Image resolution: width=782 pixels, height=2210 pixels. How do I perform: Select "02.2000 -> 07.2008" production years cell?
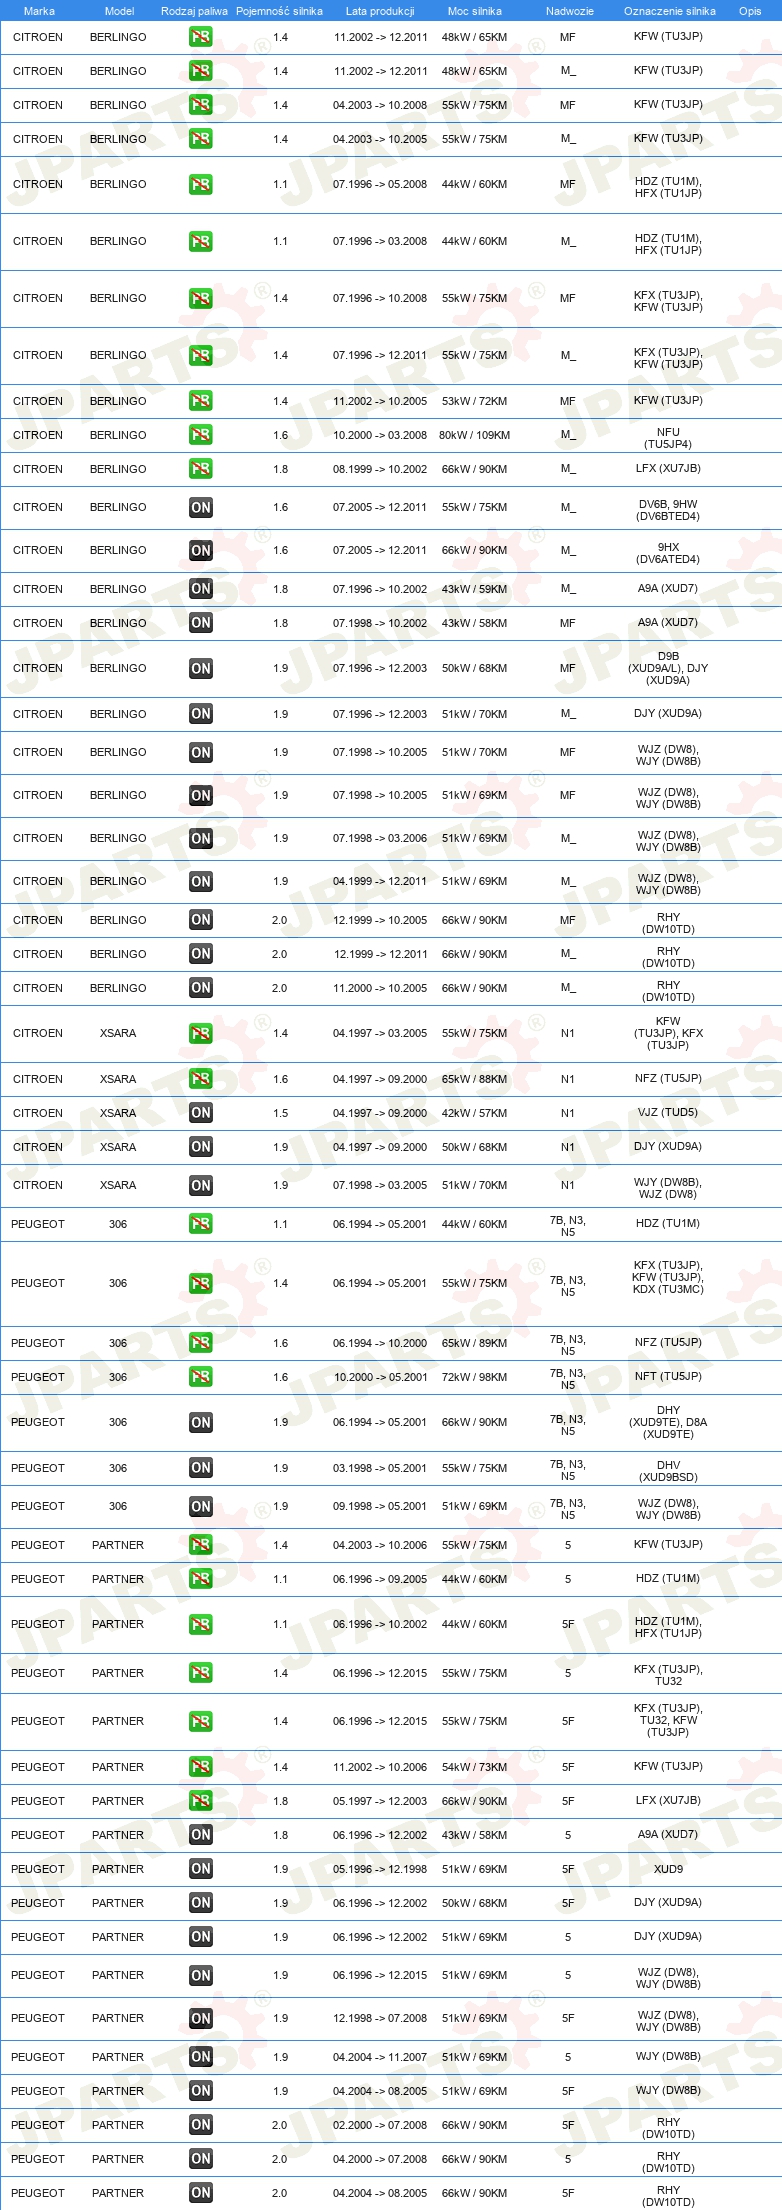click(380, 2125)
